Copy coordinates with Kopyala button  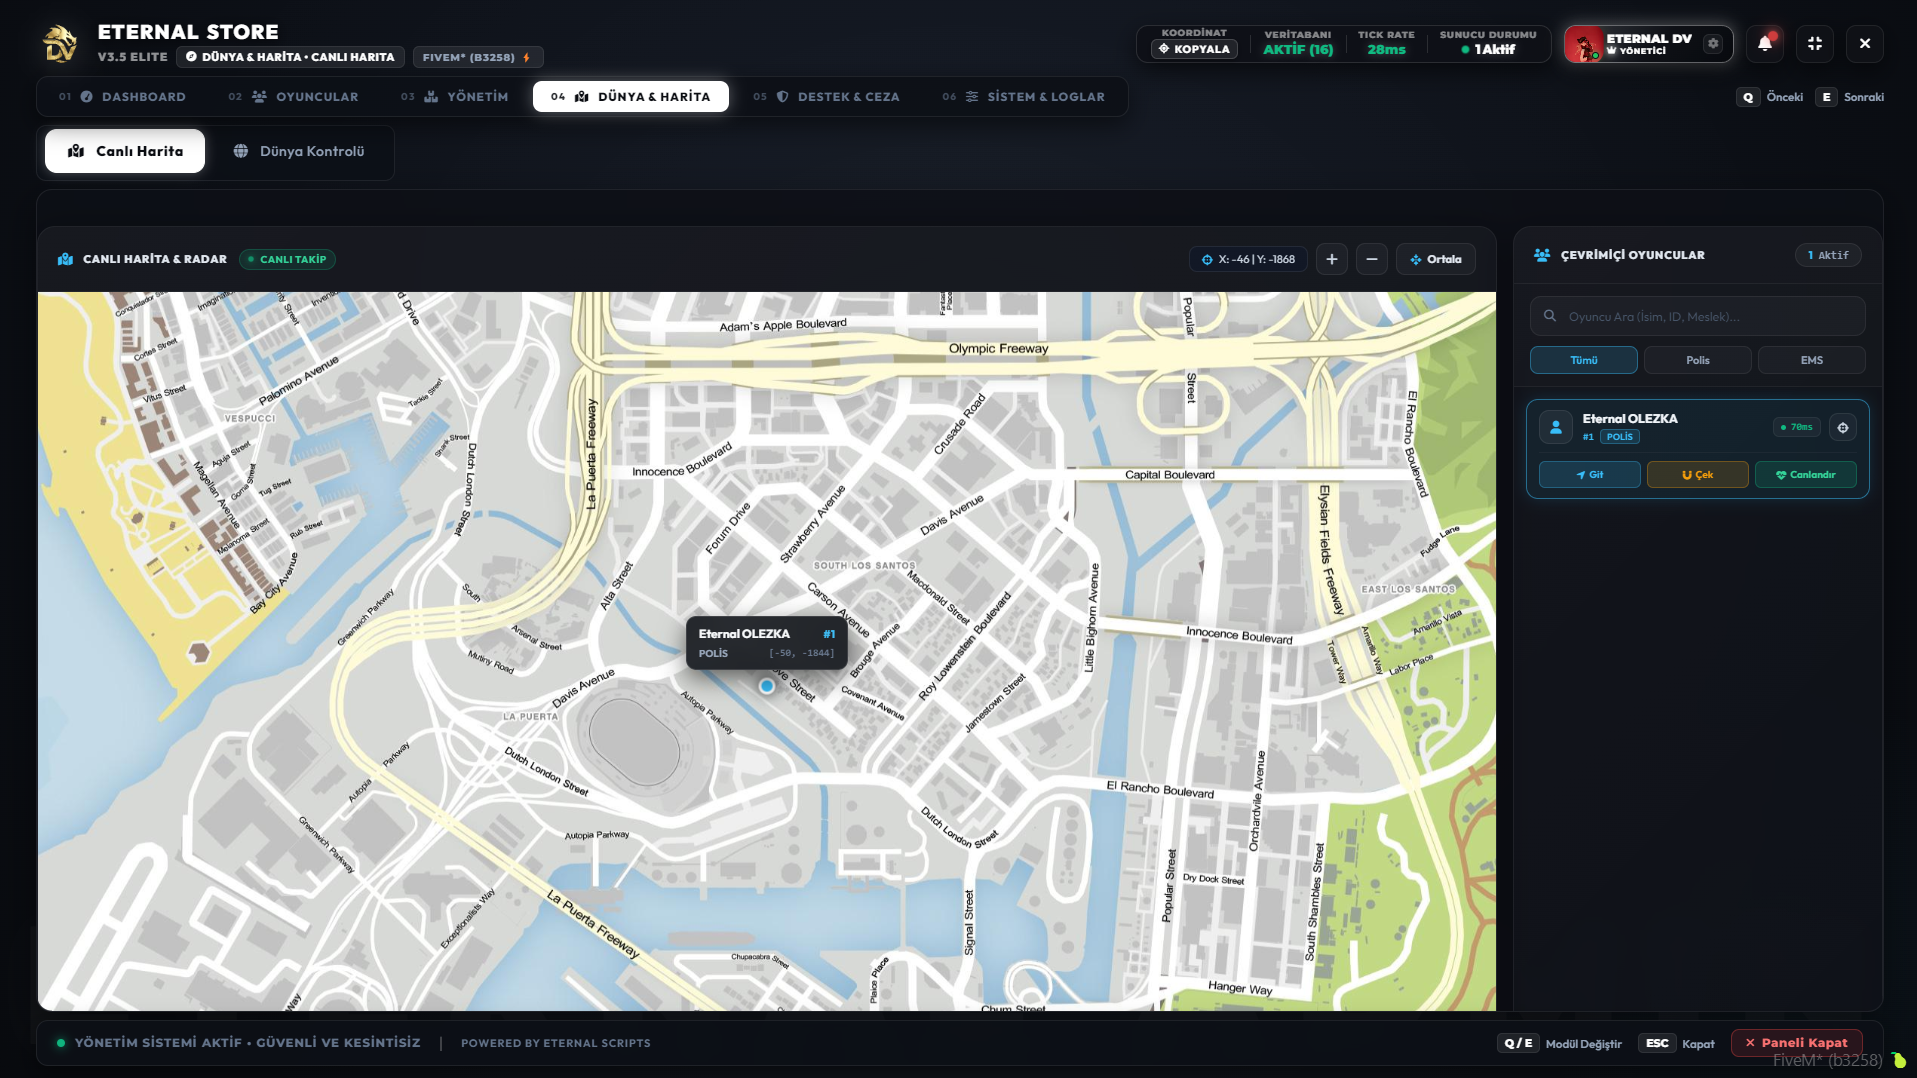point(1194,49)
